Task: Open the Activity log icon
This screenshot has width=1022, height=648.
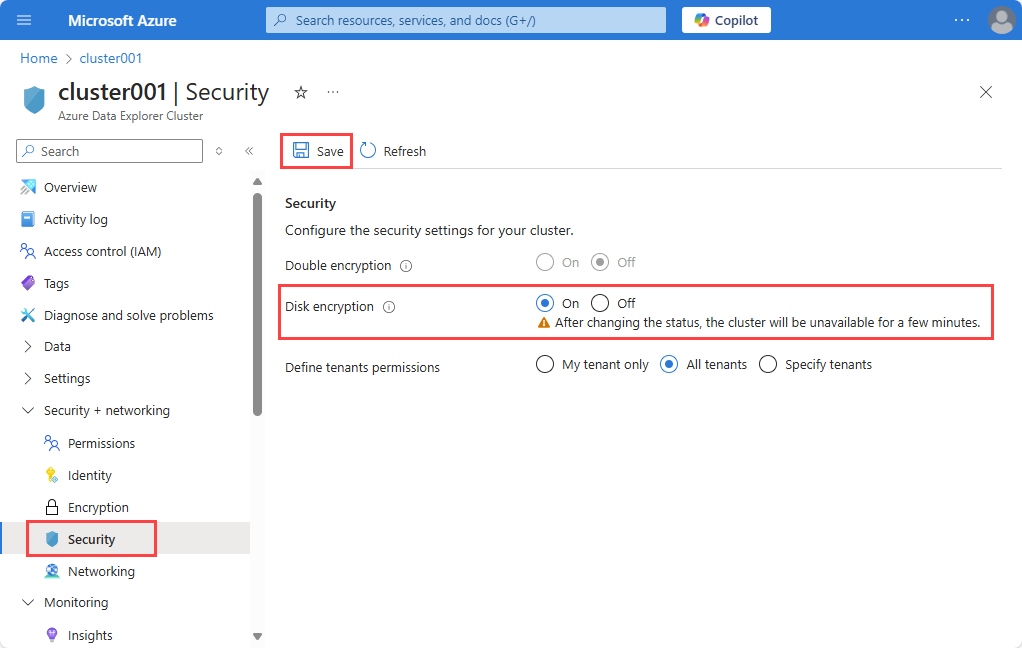Action: (30, 219)
